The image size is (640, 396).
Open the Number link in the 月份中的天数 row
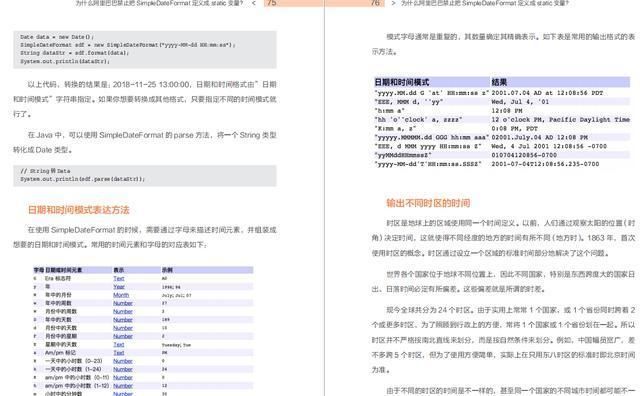(123, 328)
